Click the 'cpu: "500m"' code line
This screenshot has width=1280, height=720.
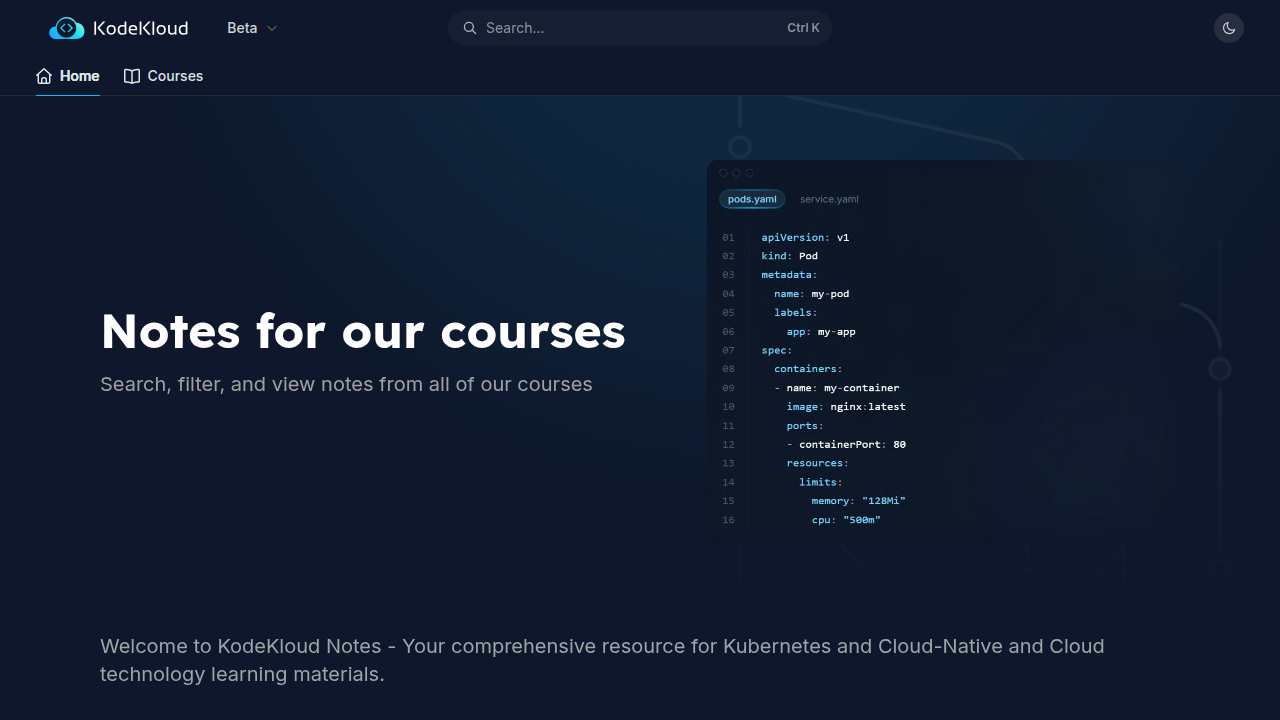pos(846,519)
